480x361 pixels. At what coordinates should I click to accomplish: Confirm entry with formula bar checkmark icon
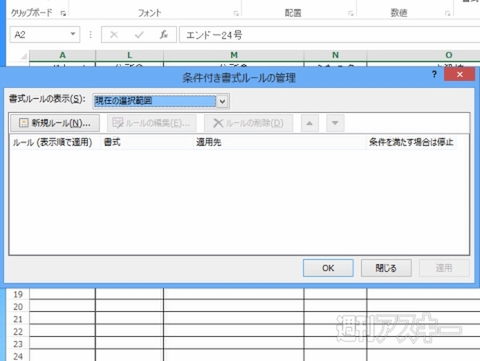click(x=139, y=35)
